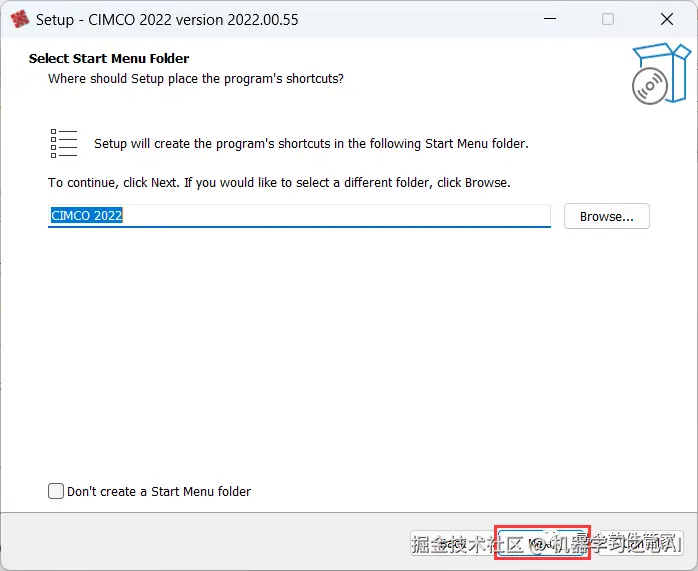
Task: Enable Don't create a Start Menu folder
Action: tap(56, 491)
